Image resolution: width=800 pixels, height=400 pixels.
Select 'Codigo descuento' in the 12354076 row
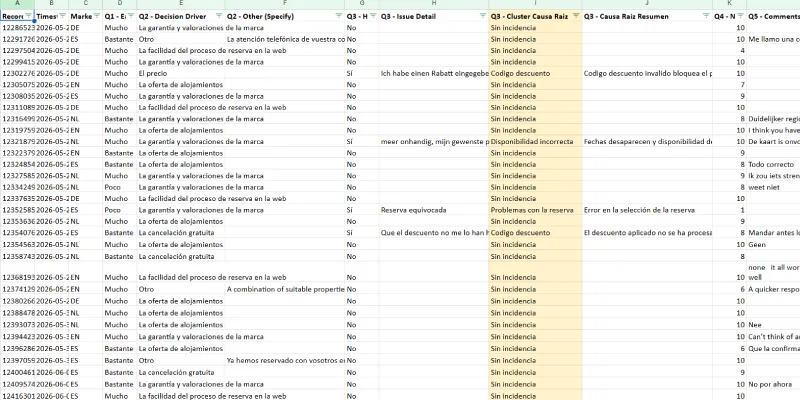535,233
